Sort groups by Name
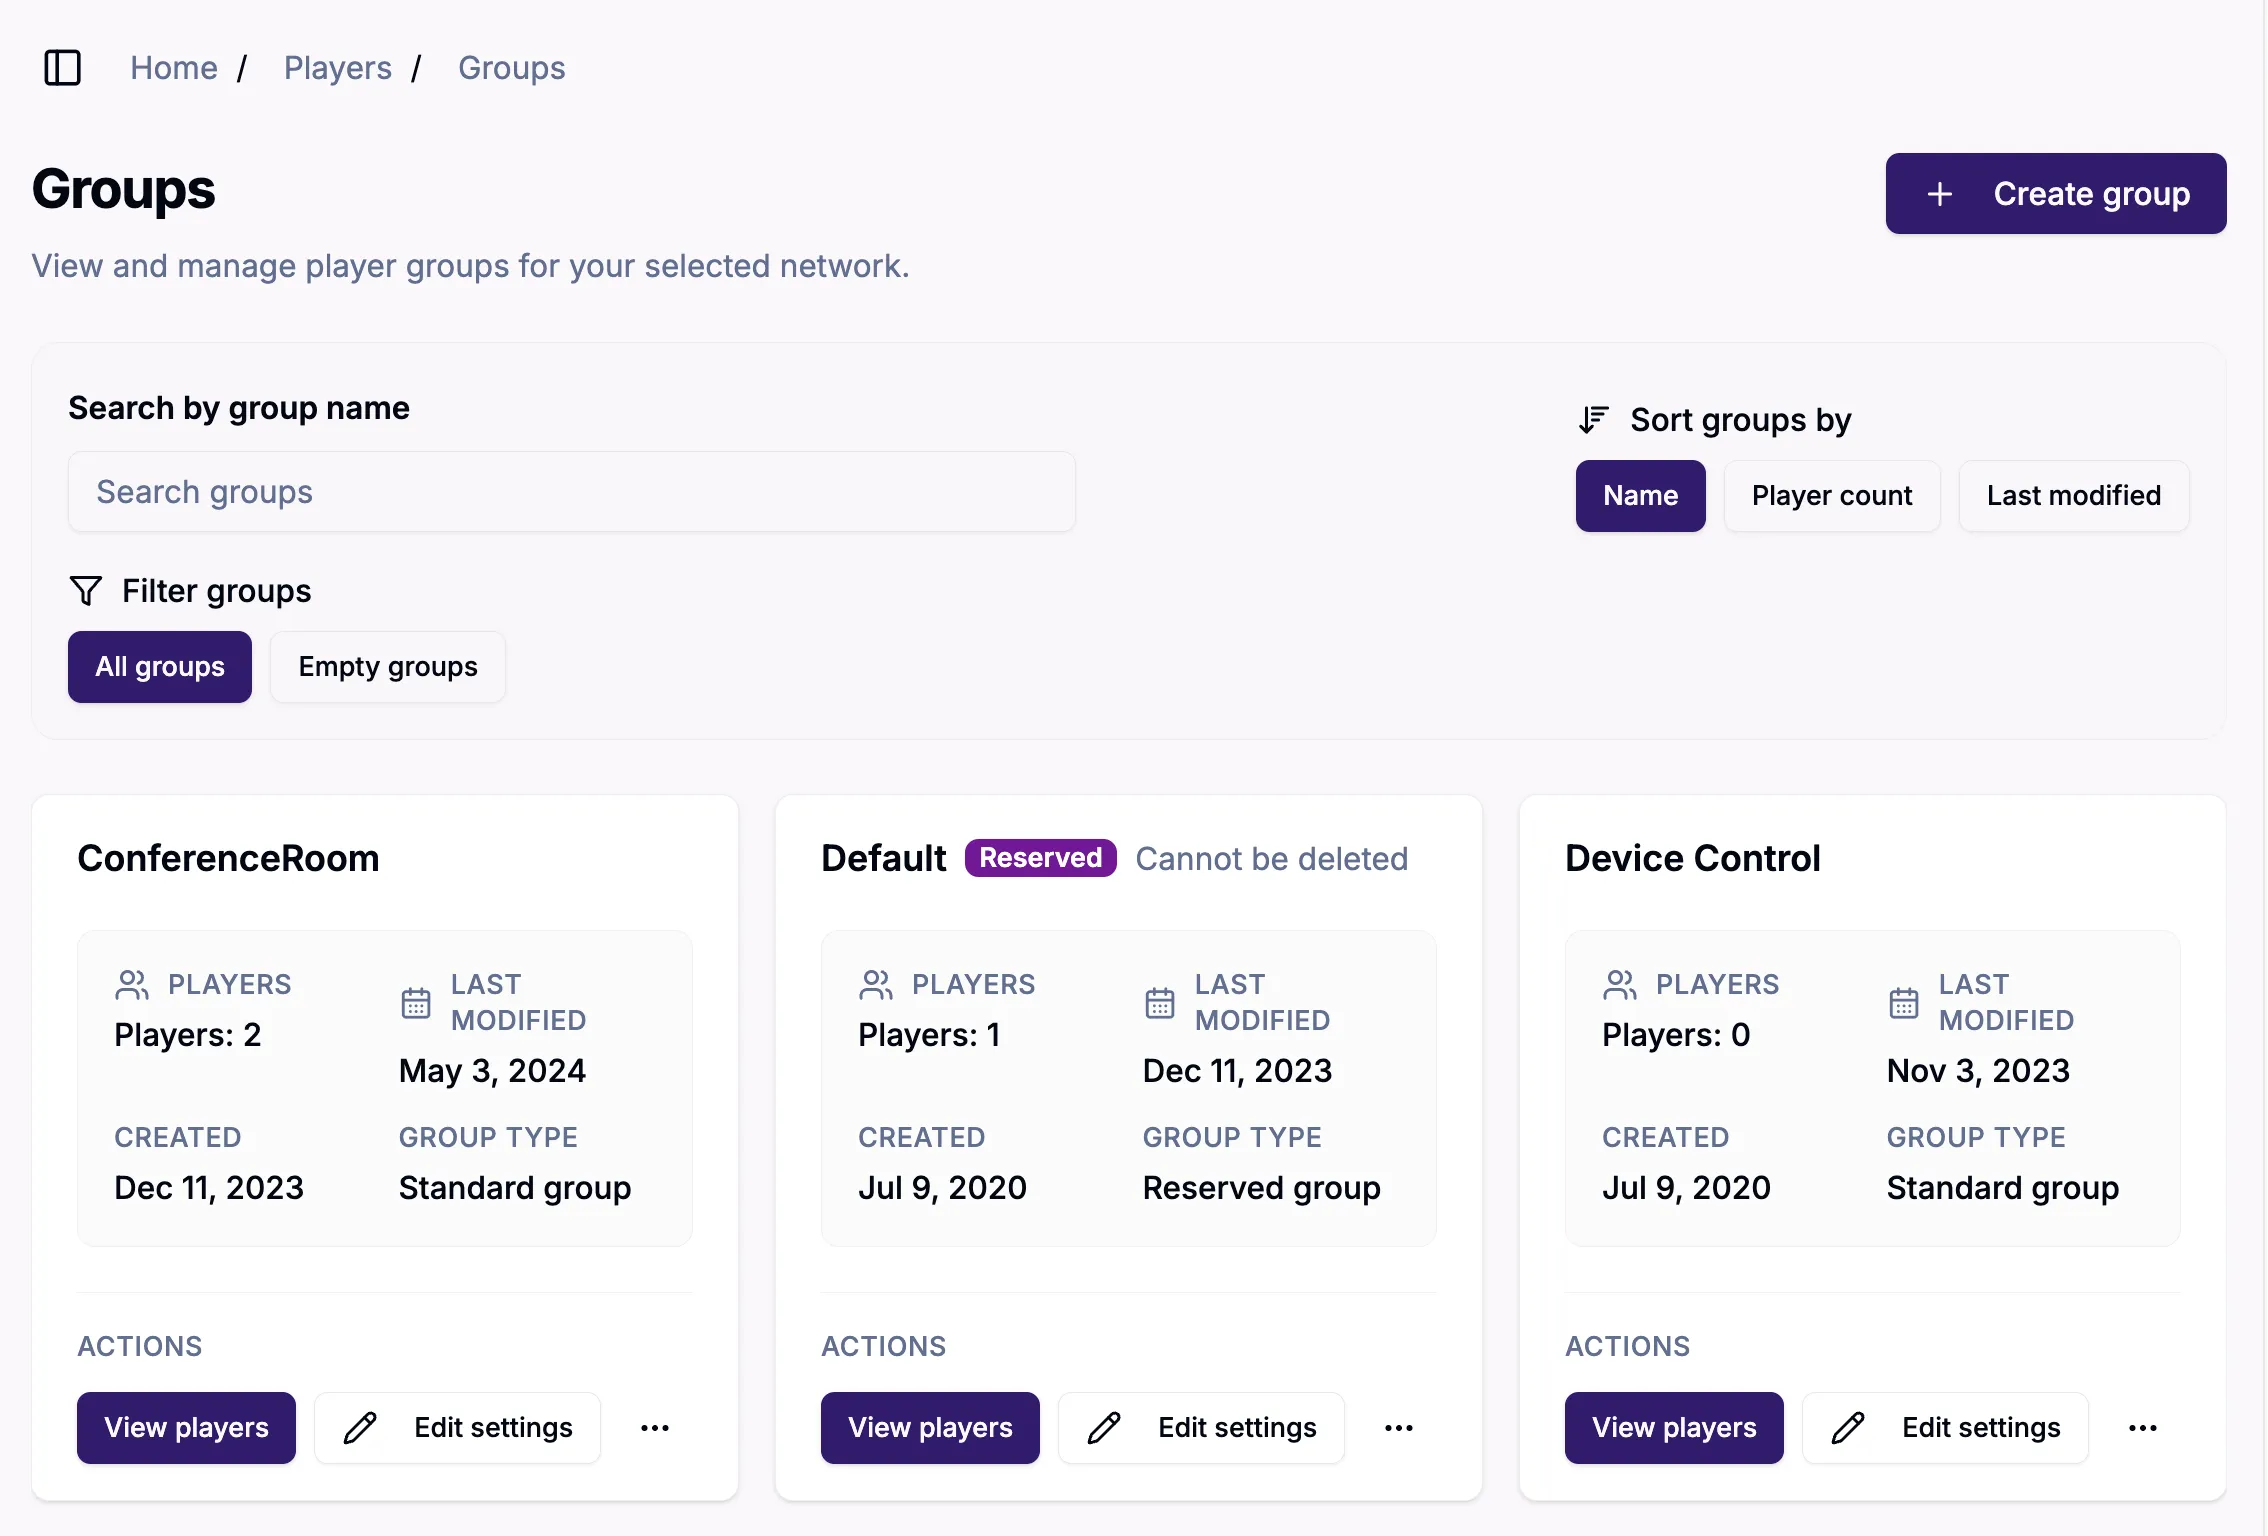2268x1536 pixels. pyautogui.click(x=1641, y=496)
